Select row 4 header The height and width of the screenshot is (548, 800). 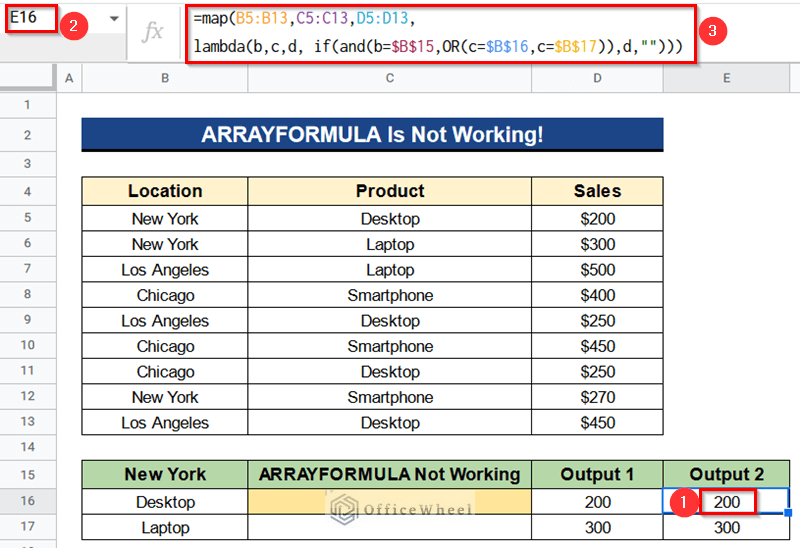click(x=28, y=191)
